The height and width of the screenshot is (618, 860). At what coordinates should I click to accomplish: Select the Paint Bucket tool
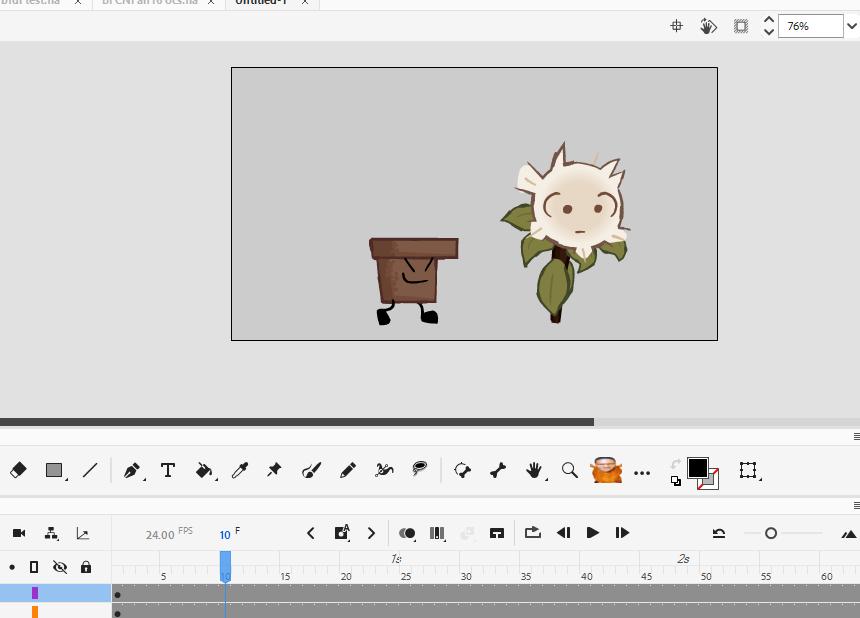point(204,470)
